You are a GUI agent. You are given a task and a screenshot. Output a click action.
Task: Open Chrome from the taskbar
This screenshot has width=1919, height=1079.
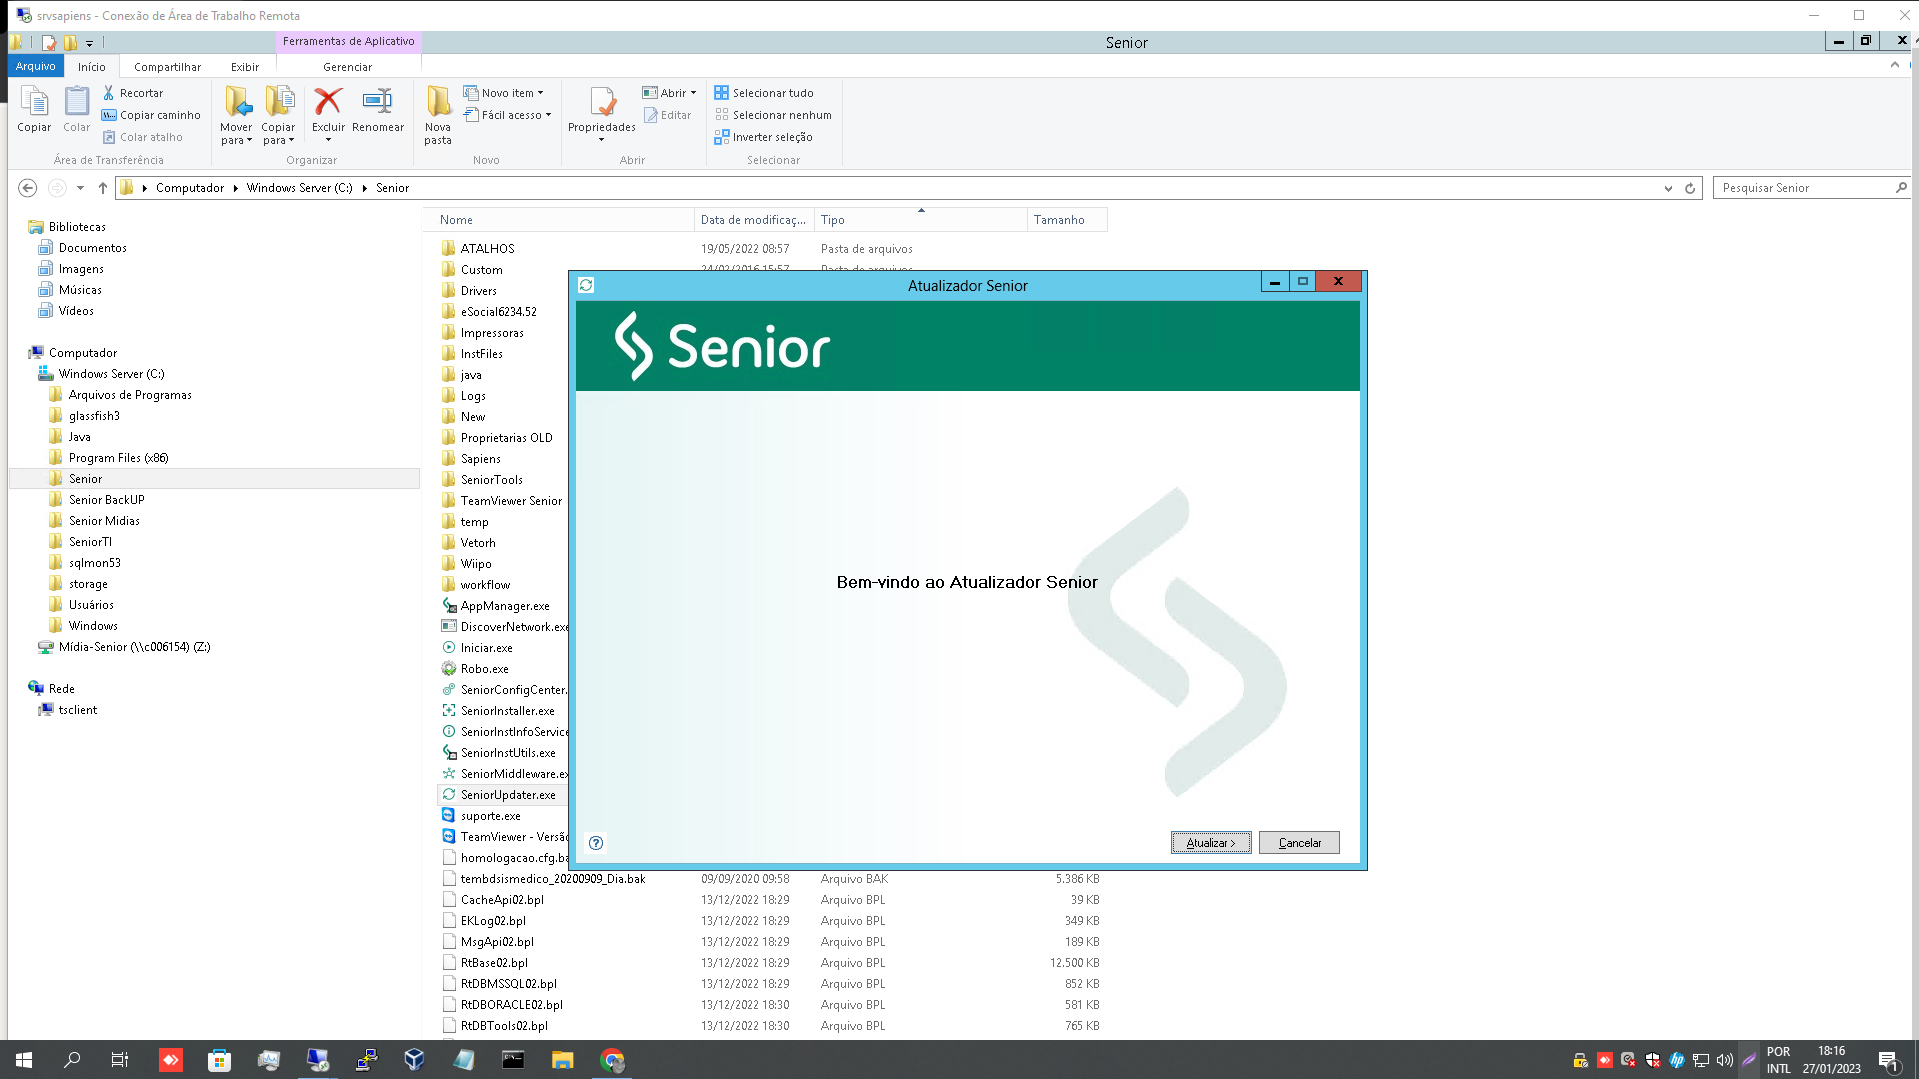[x=612, y=1060]
